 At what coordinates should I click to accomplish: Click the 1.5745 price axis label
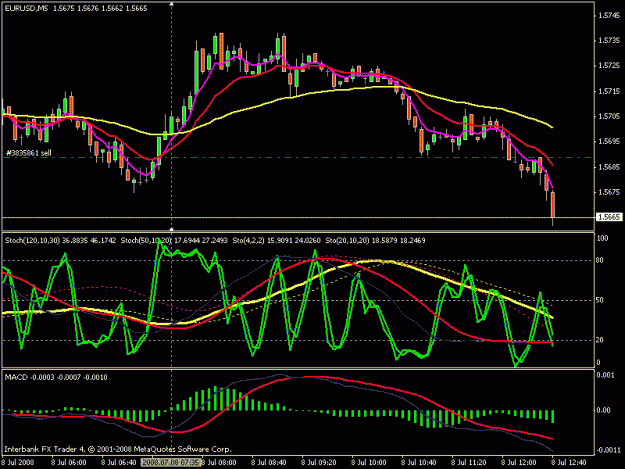point(609,16)
